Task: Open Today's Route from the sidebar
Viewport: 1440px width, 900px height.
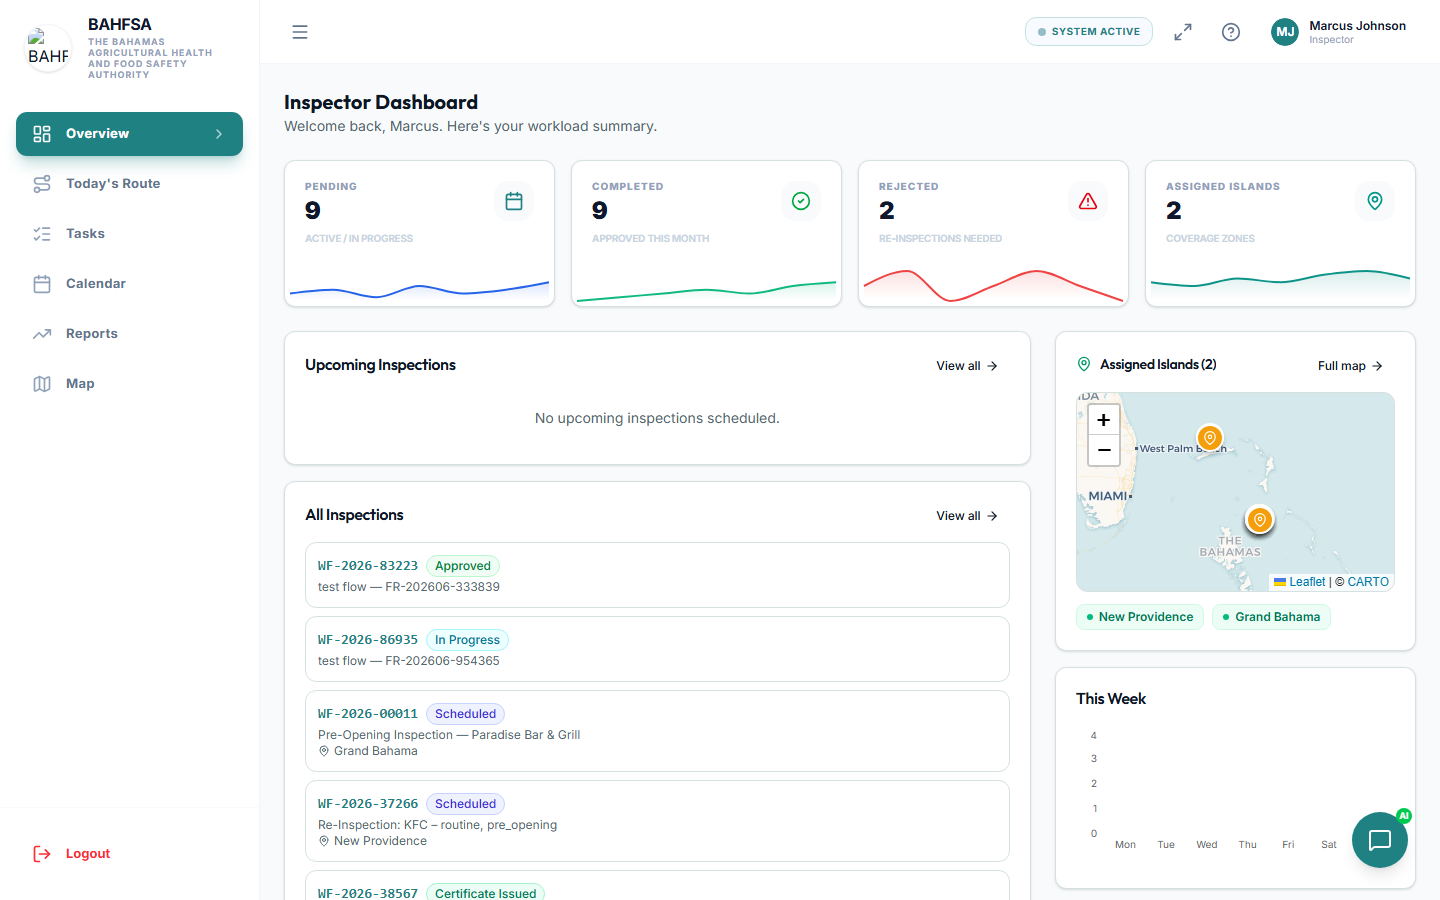Action: (x=129, y=184)
